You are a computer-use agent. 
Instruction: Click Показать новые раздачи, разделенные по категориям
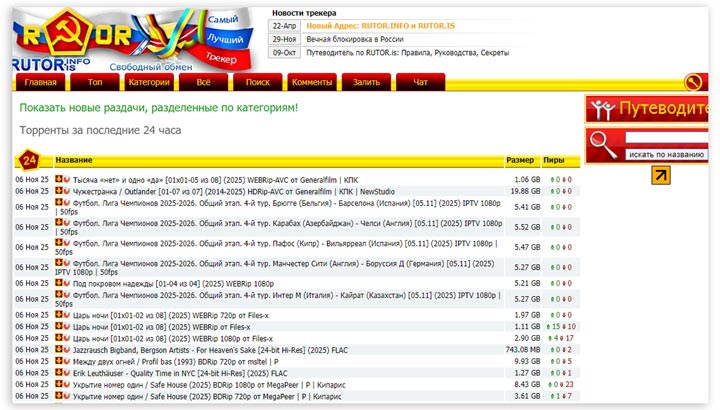coord(158,107)
